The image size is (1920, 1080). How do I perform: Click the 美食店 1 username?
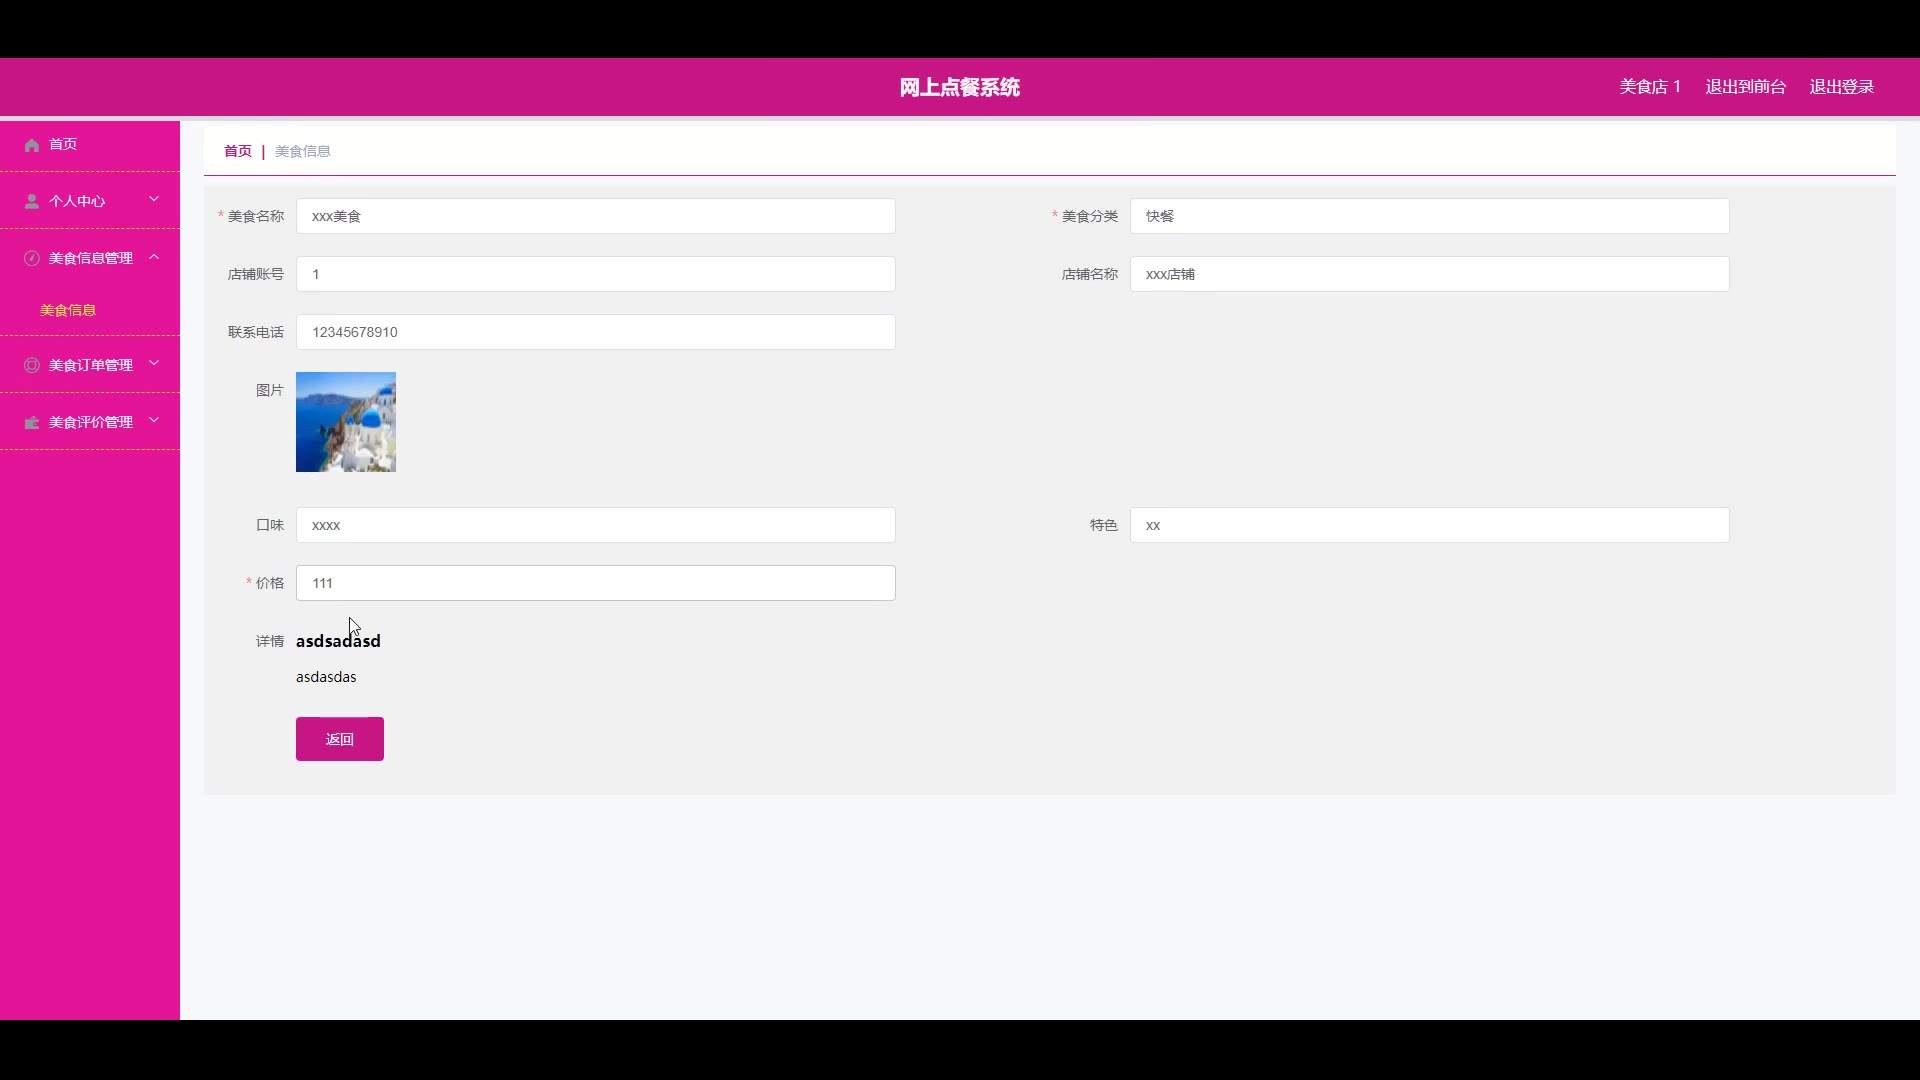[x=1650, y=87]
